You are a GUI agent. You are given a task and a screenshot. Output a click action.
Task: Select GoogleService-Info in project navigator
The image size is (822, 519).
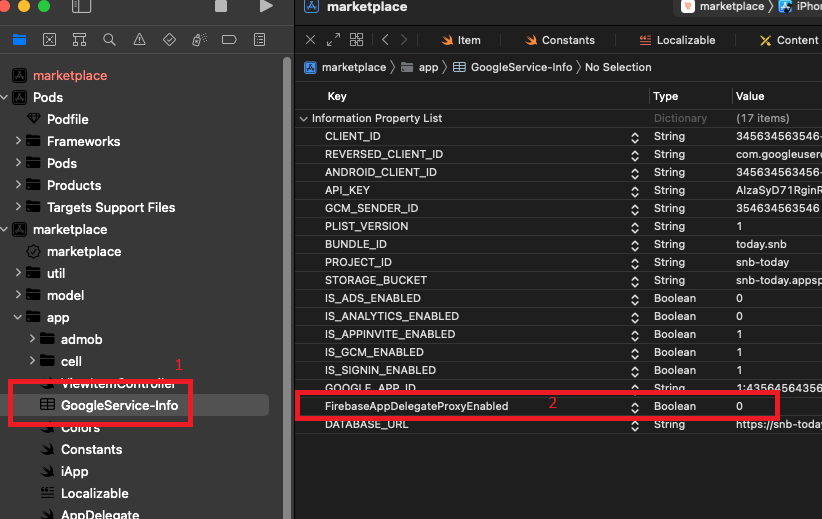click(x=119, y=405)
